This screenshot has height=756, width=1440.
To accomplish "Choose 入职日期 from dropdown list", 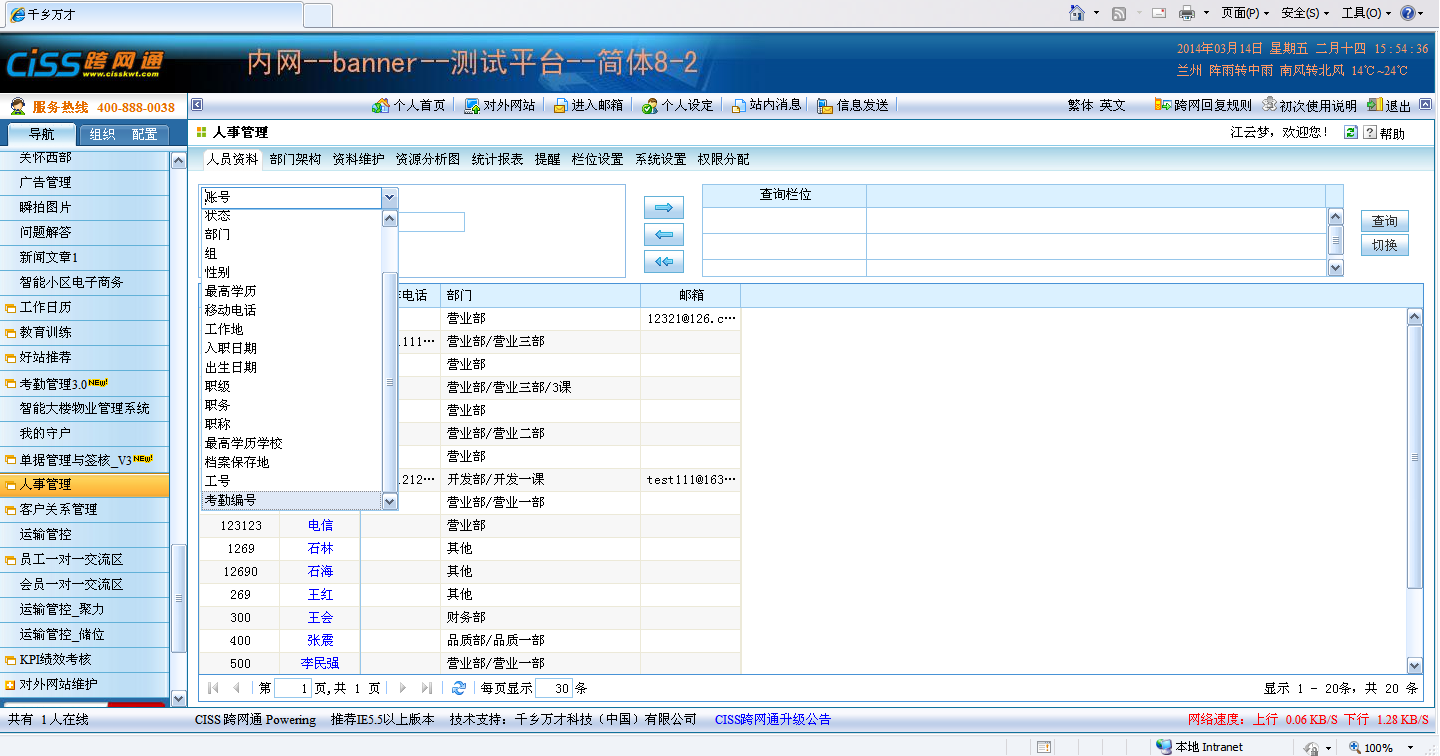I will click(231, 348).
